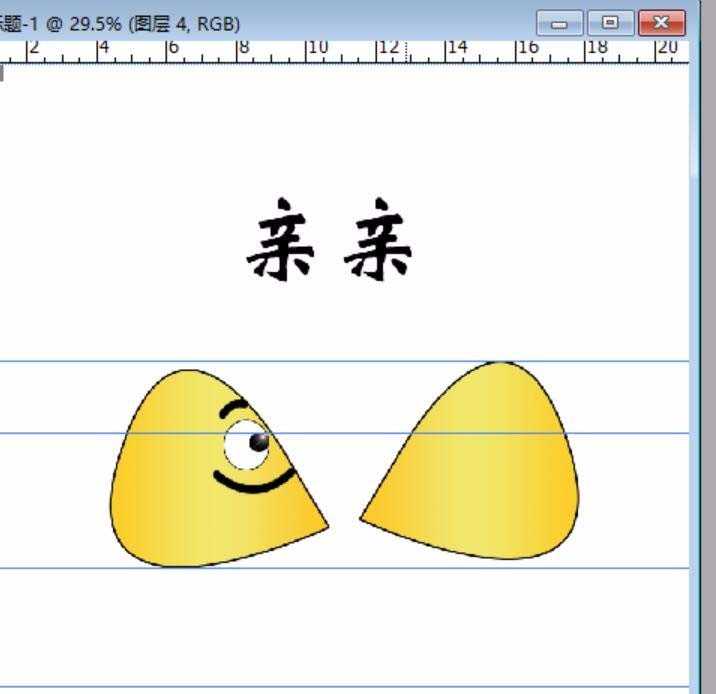716x694 pixels.
Task: Click the pointed tip of the right shape
Action: coord(364,517)
